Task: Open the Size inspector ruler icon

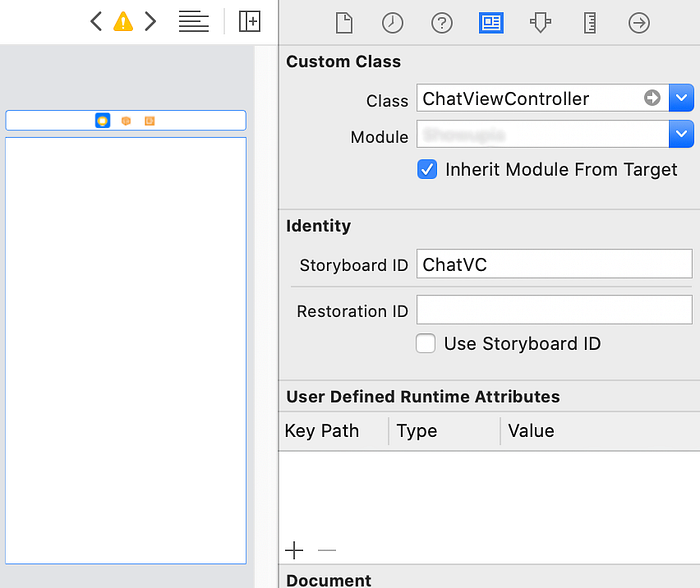Action: coord(590,23)
